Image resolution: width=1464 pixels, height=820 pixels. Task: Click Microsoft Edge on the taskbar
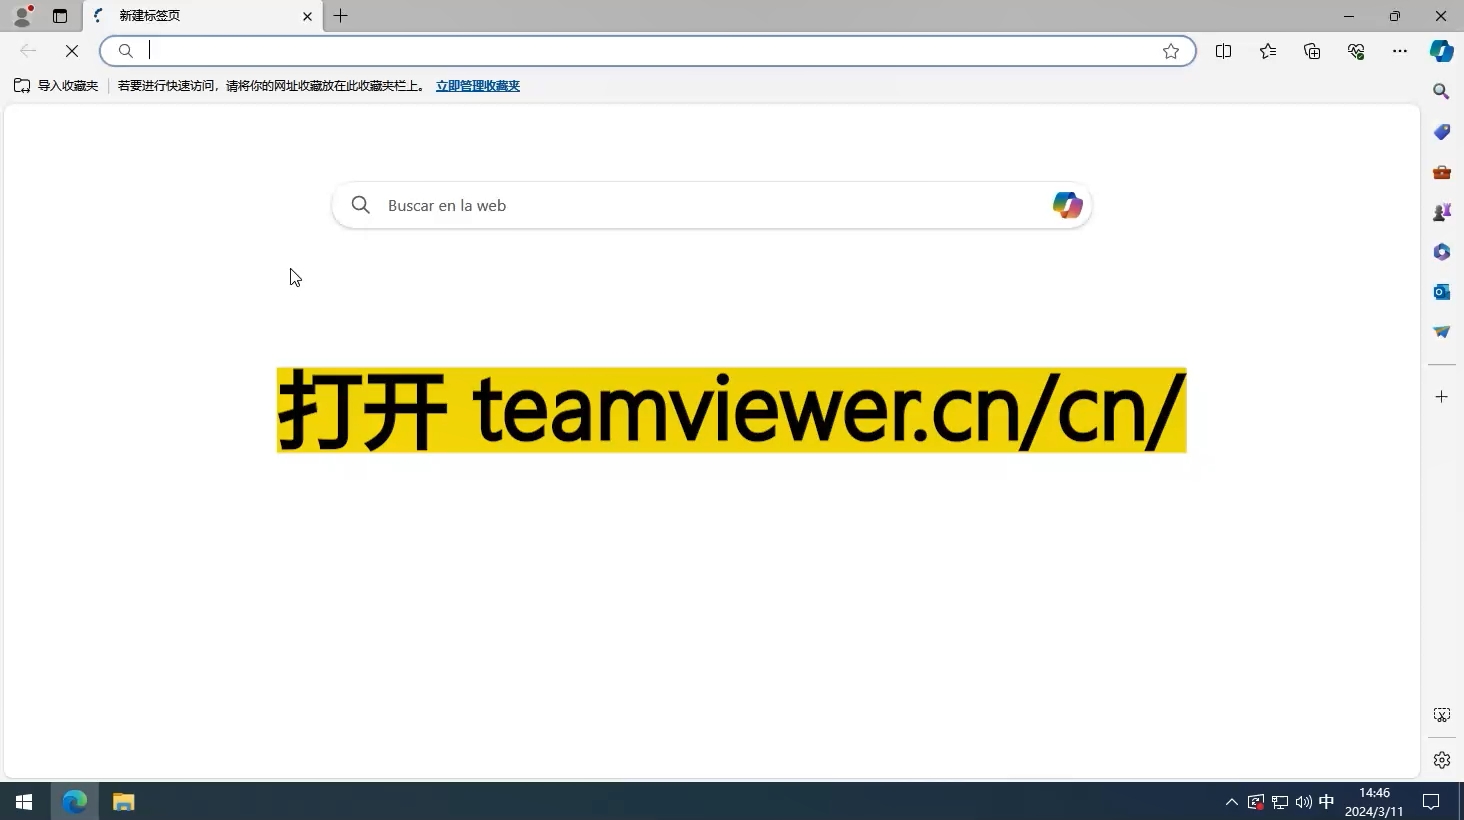75,801
